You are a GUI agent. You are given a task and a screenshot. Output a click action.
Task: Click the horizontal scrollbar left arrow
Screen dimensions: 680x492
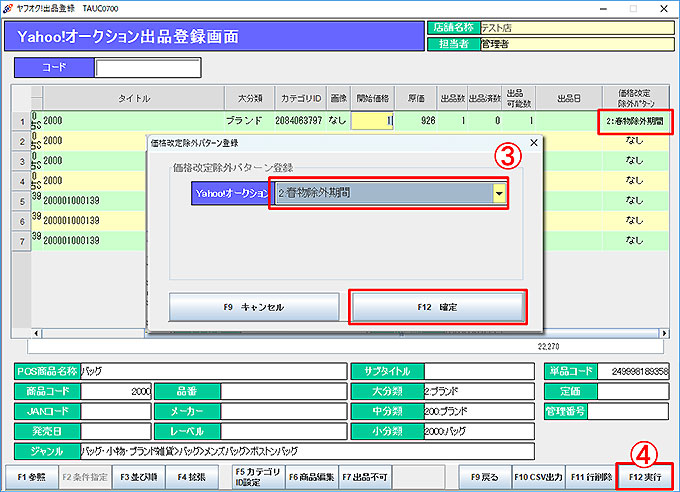point(37,333)
